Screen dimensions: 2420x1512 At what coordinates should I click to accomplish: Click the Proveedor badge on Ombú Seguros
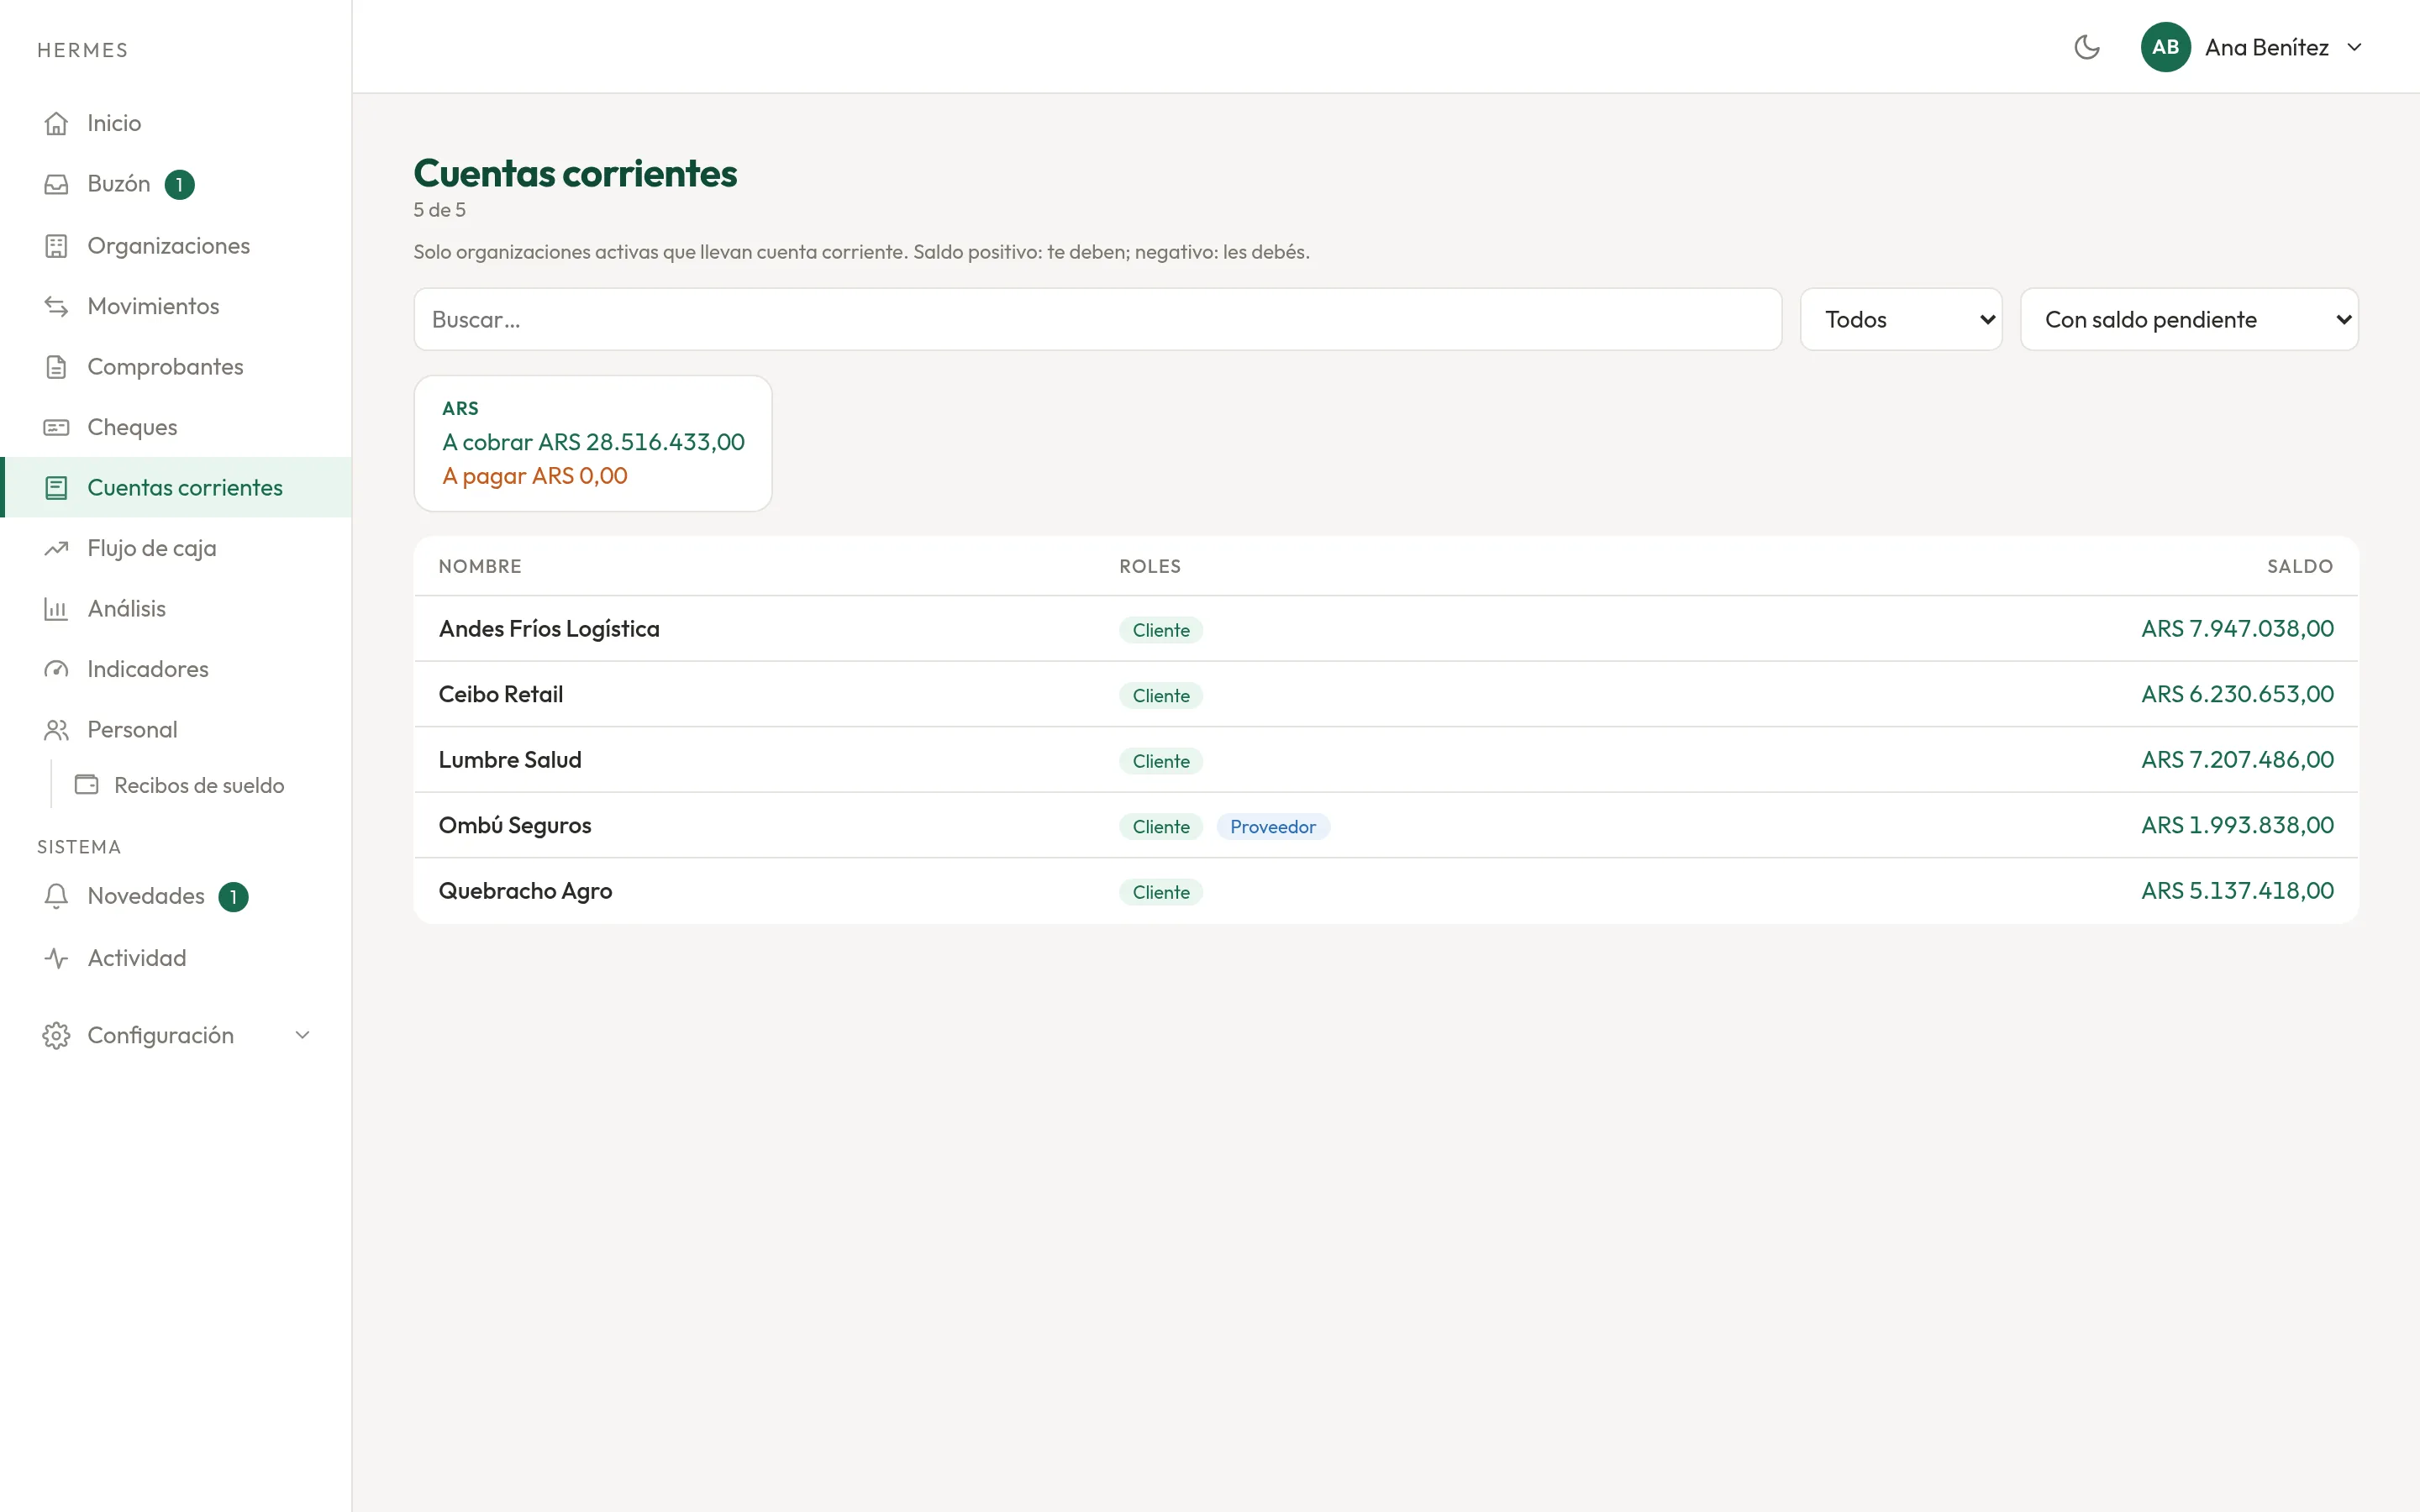click(1272, 827)
